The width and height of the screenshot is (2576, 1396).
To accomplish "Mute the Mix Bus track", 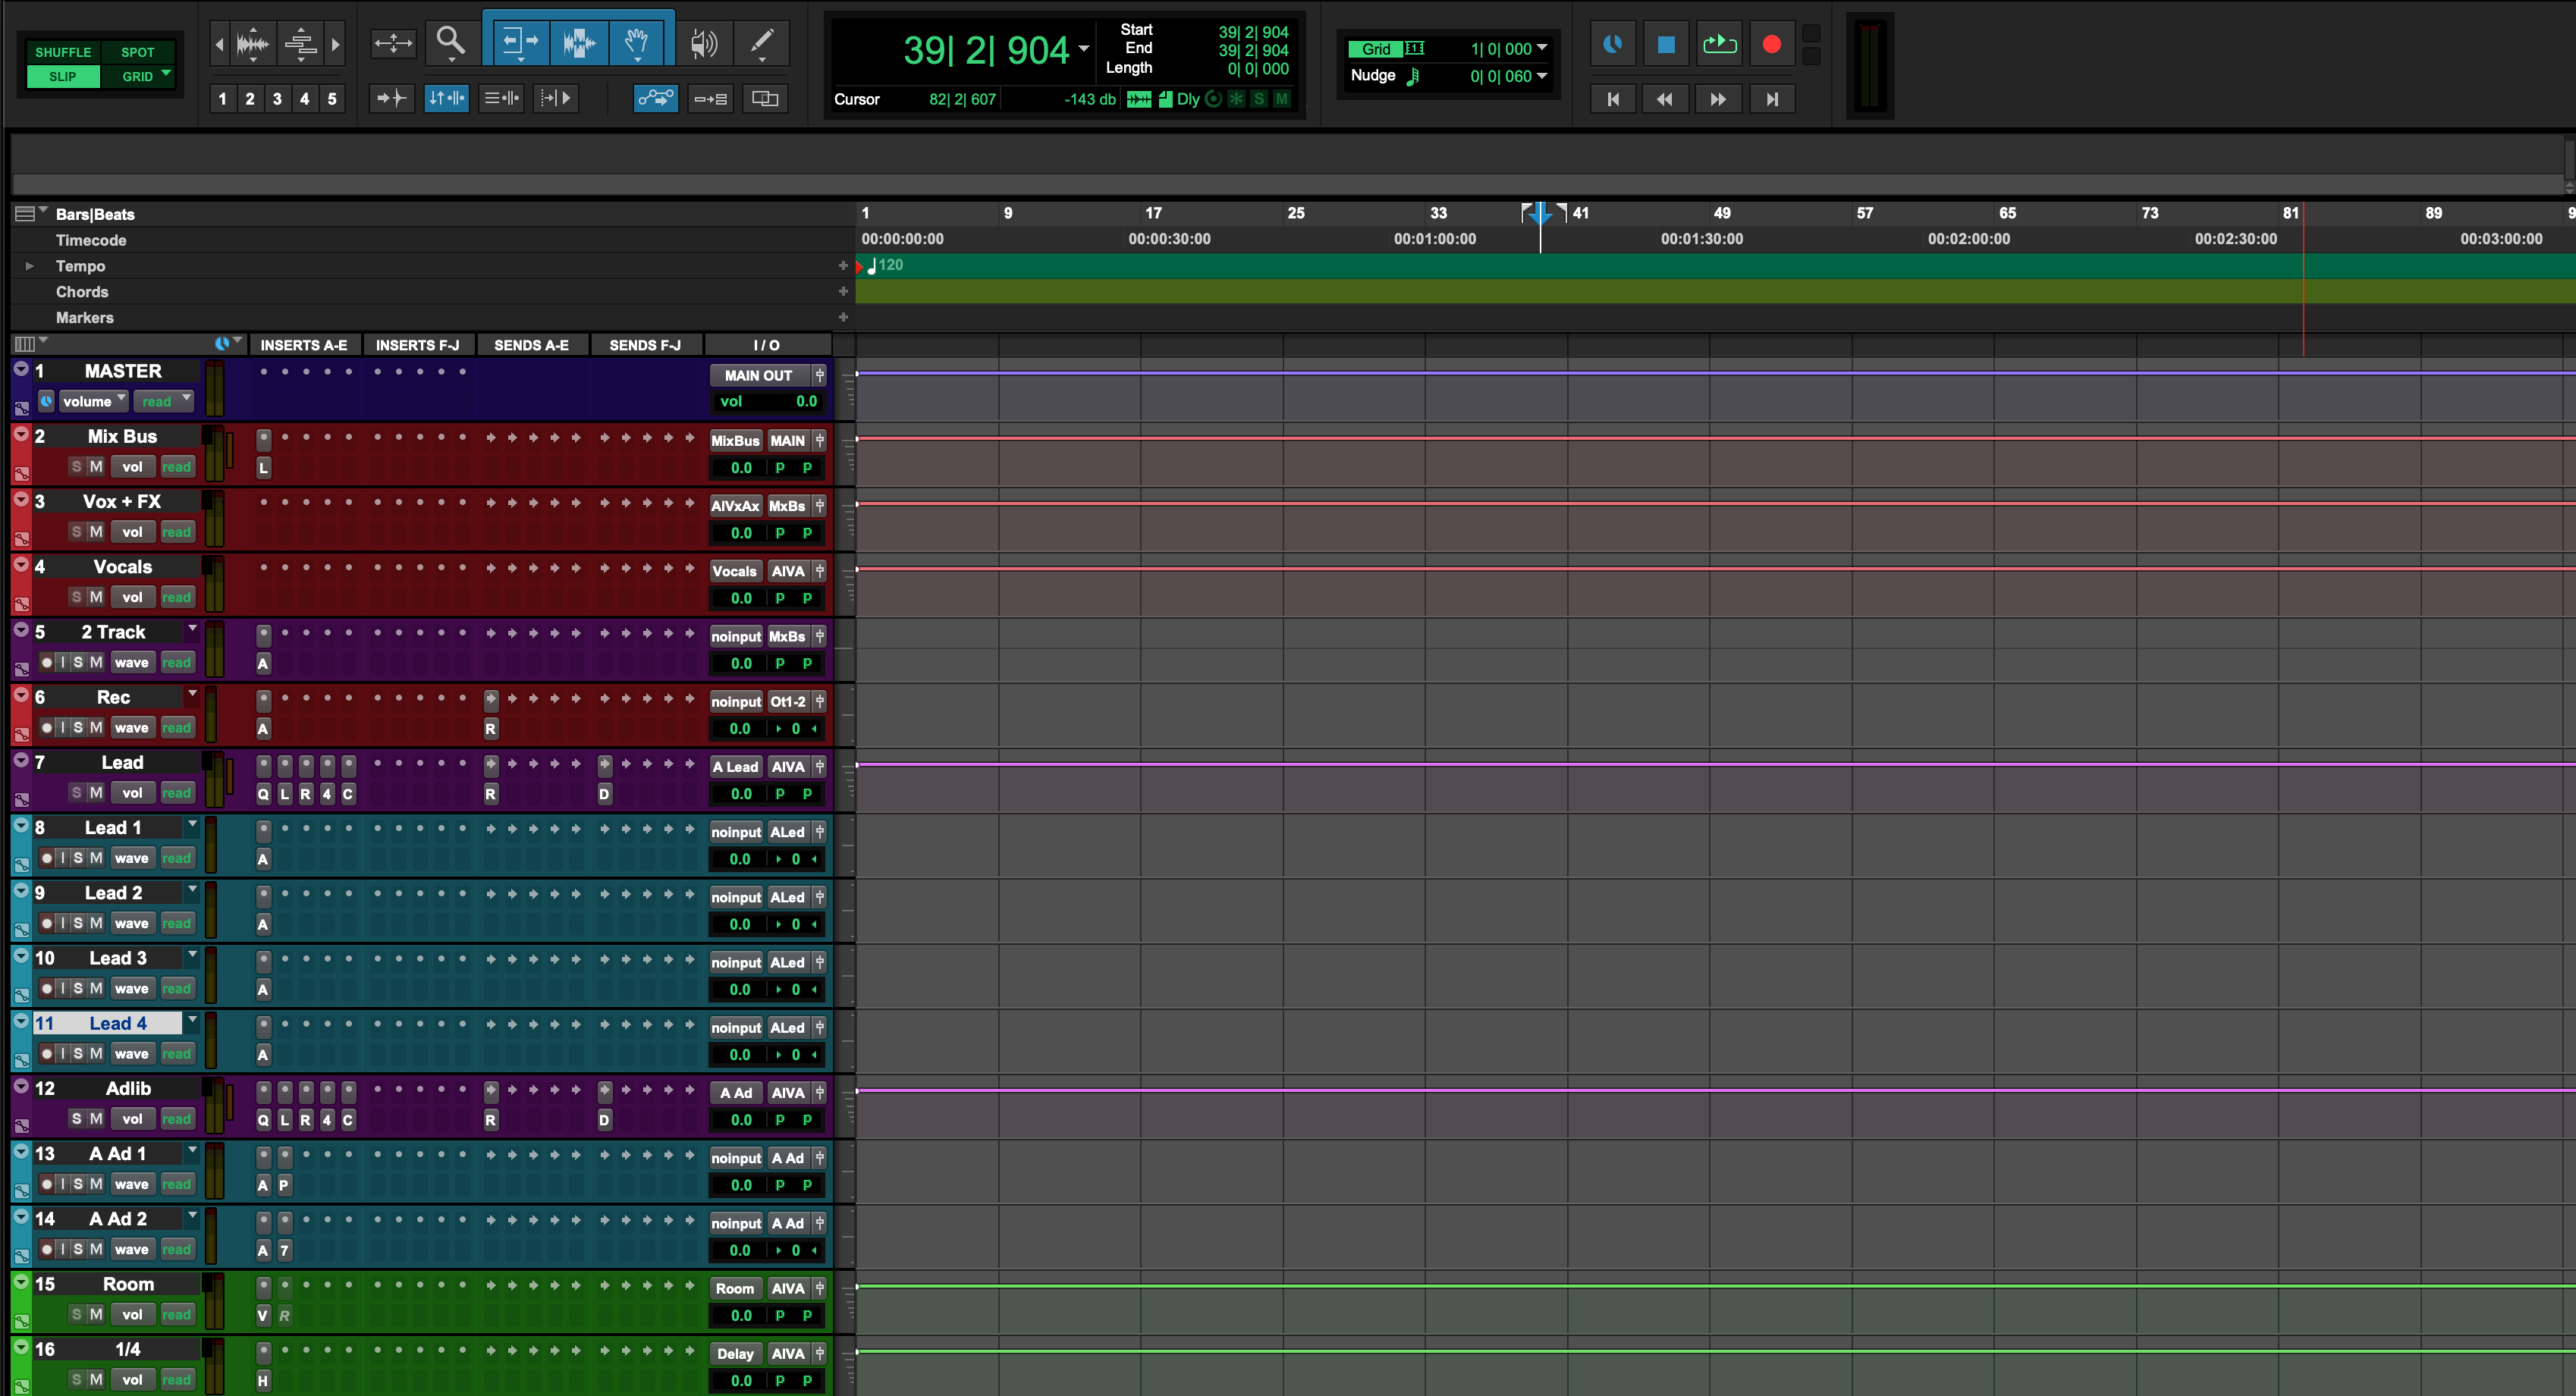I will click(96, 467).
